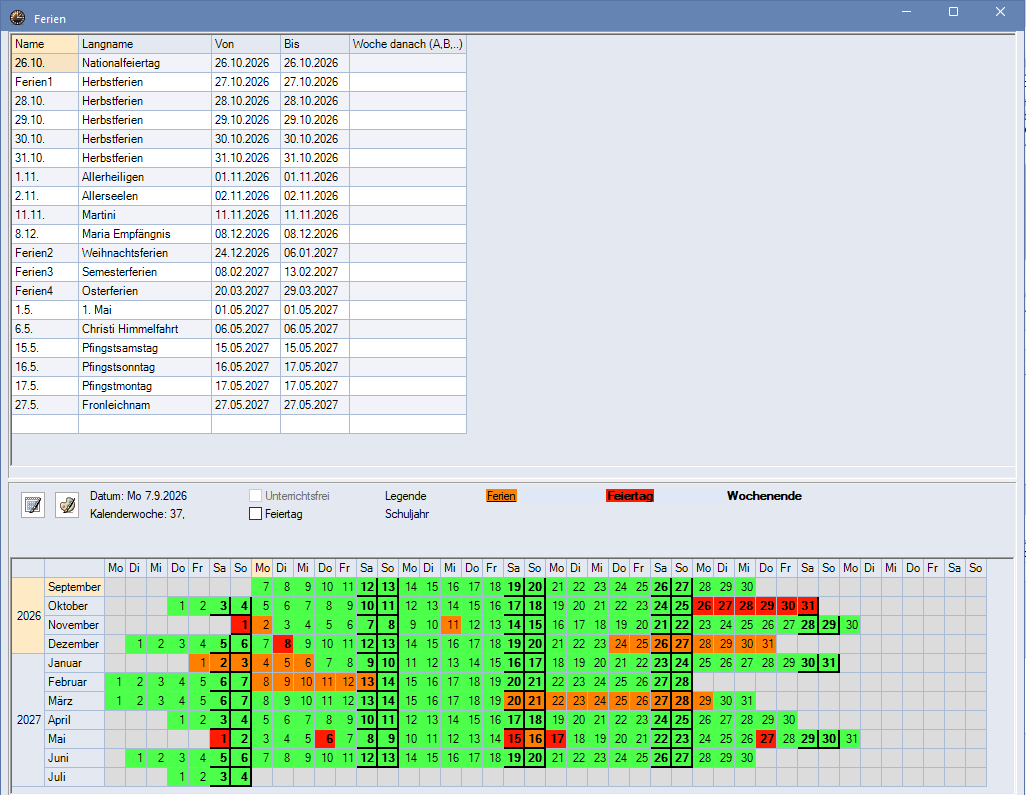Select the Weihnachtsferien cell
This screenshot has height=795, width=1026.
[x=145, y=253]
